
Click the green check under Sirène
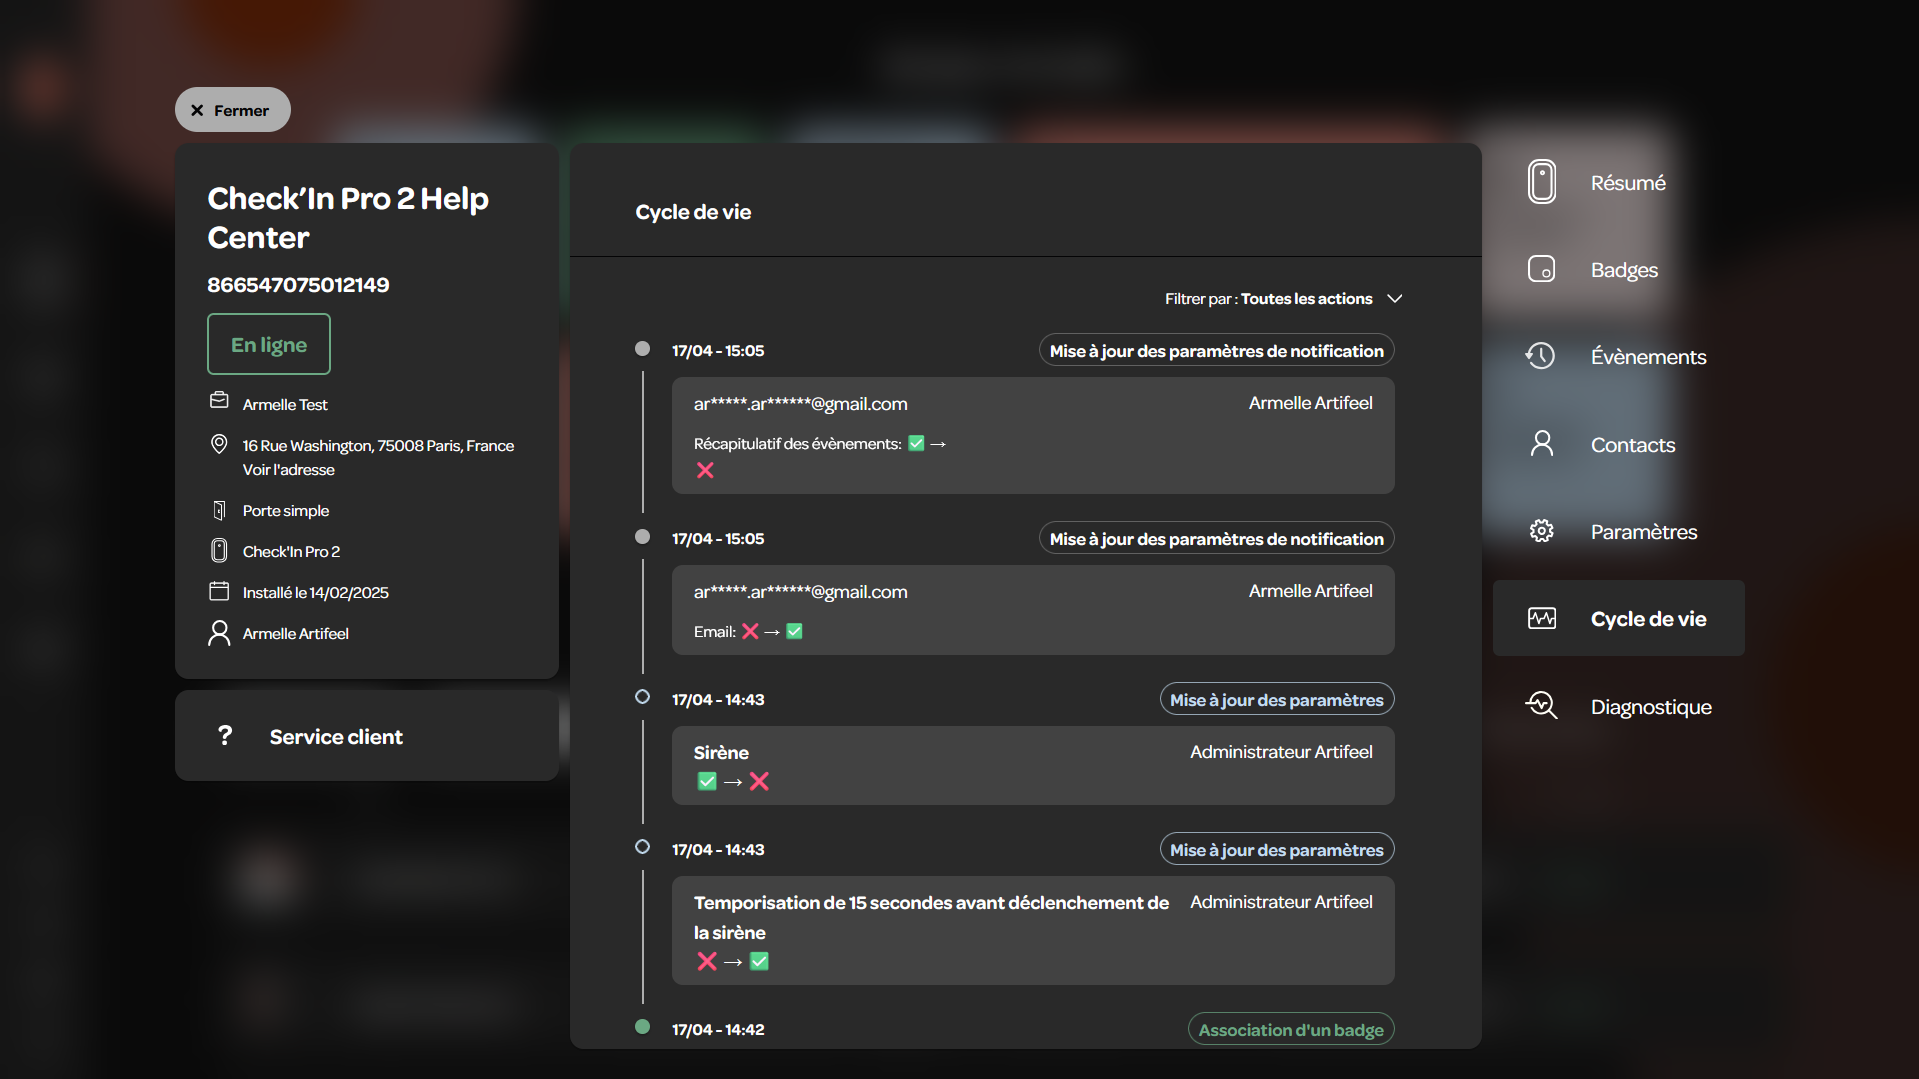707,781
